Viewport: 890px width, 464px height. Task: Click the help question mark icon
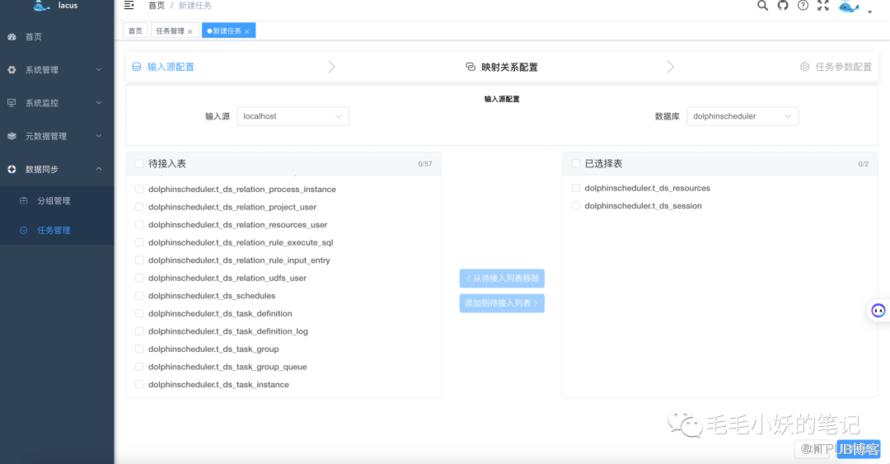[802, 5]
